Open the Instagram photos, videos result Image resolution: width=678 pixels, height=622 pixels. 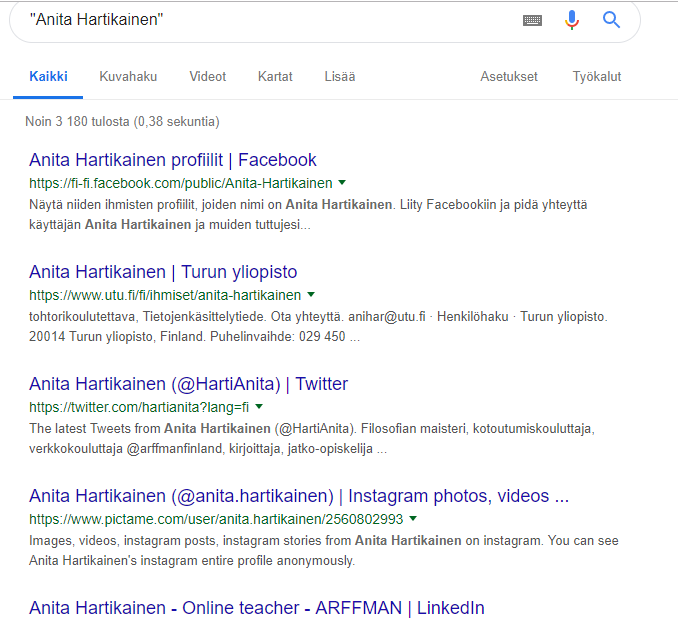click(x=299, y=496)
